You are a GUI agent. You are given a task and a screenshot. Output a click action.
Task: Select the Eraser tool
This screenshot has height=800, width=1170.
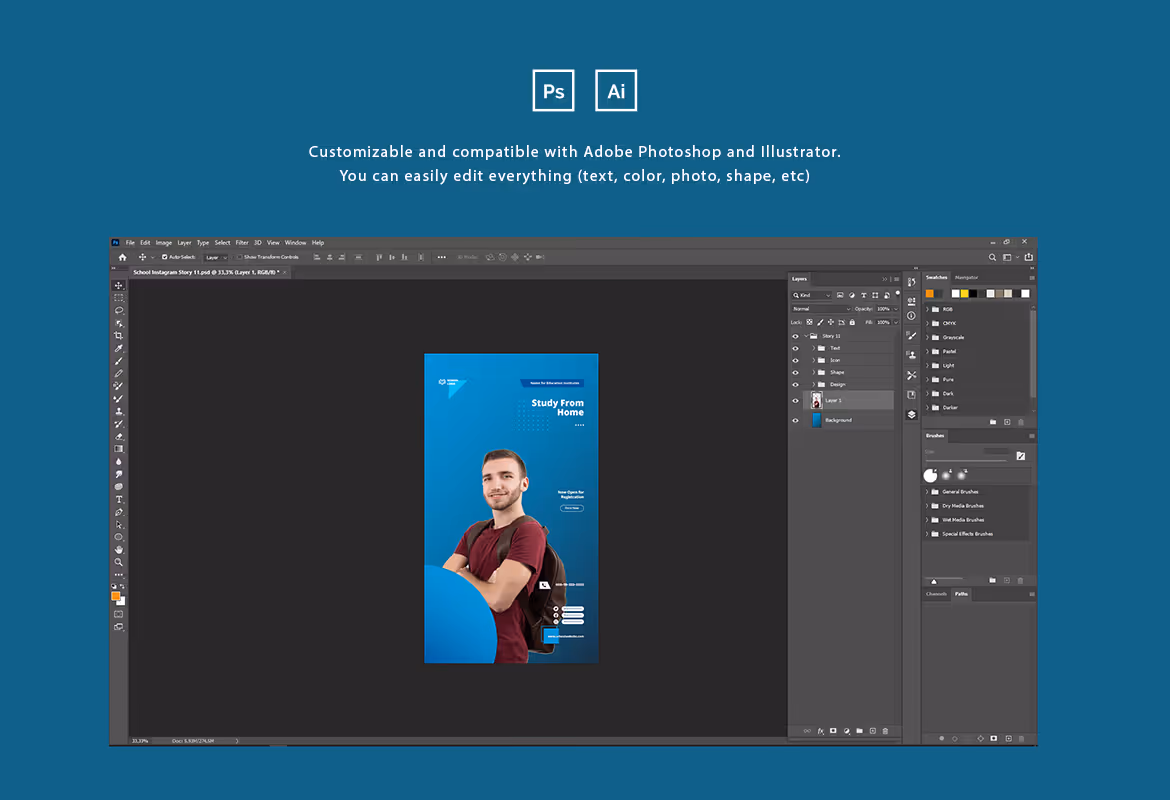point(119,437)
